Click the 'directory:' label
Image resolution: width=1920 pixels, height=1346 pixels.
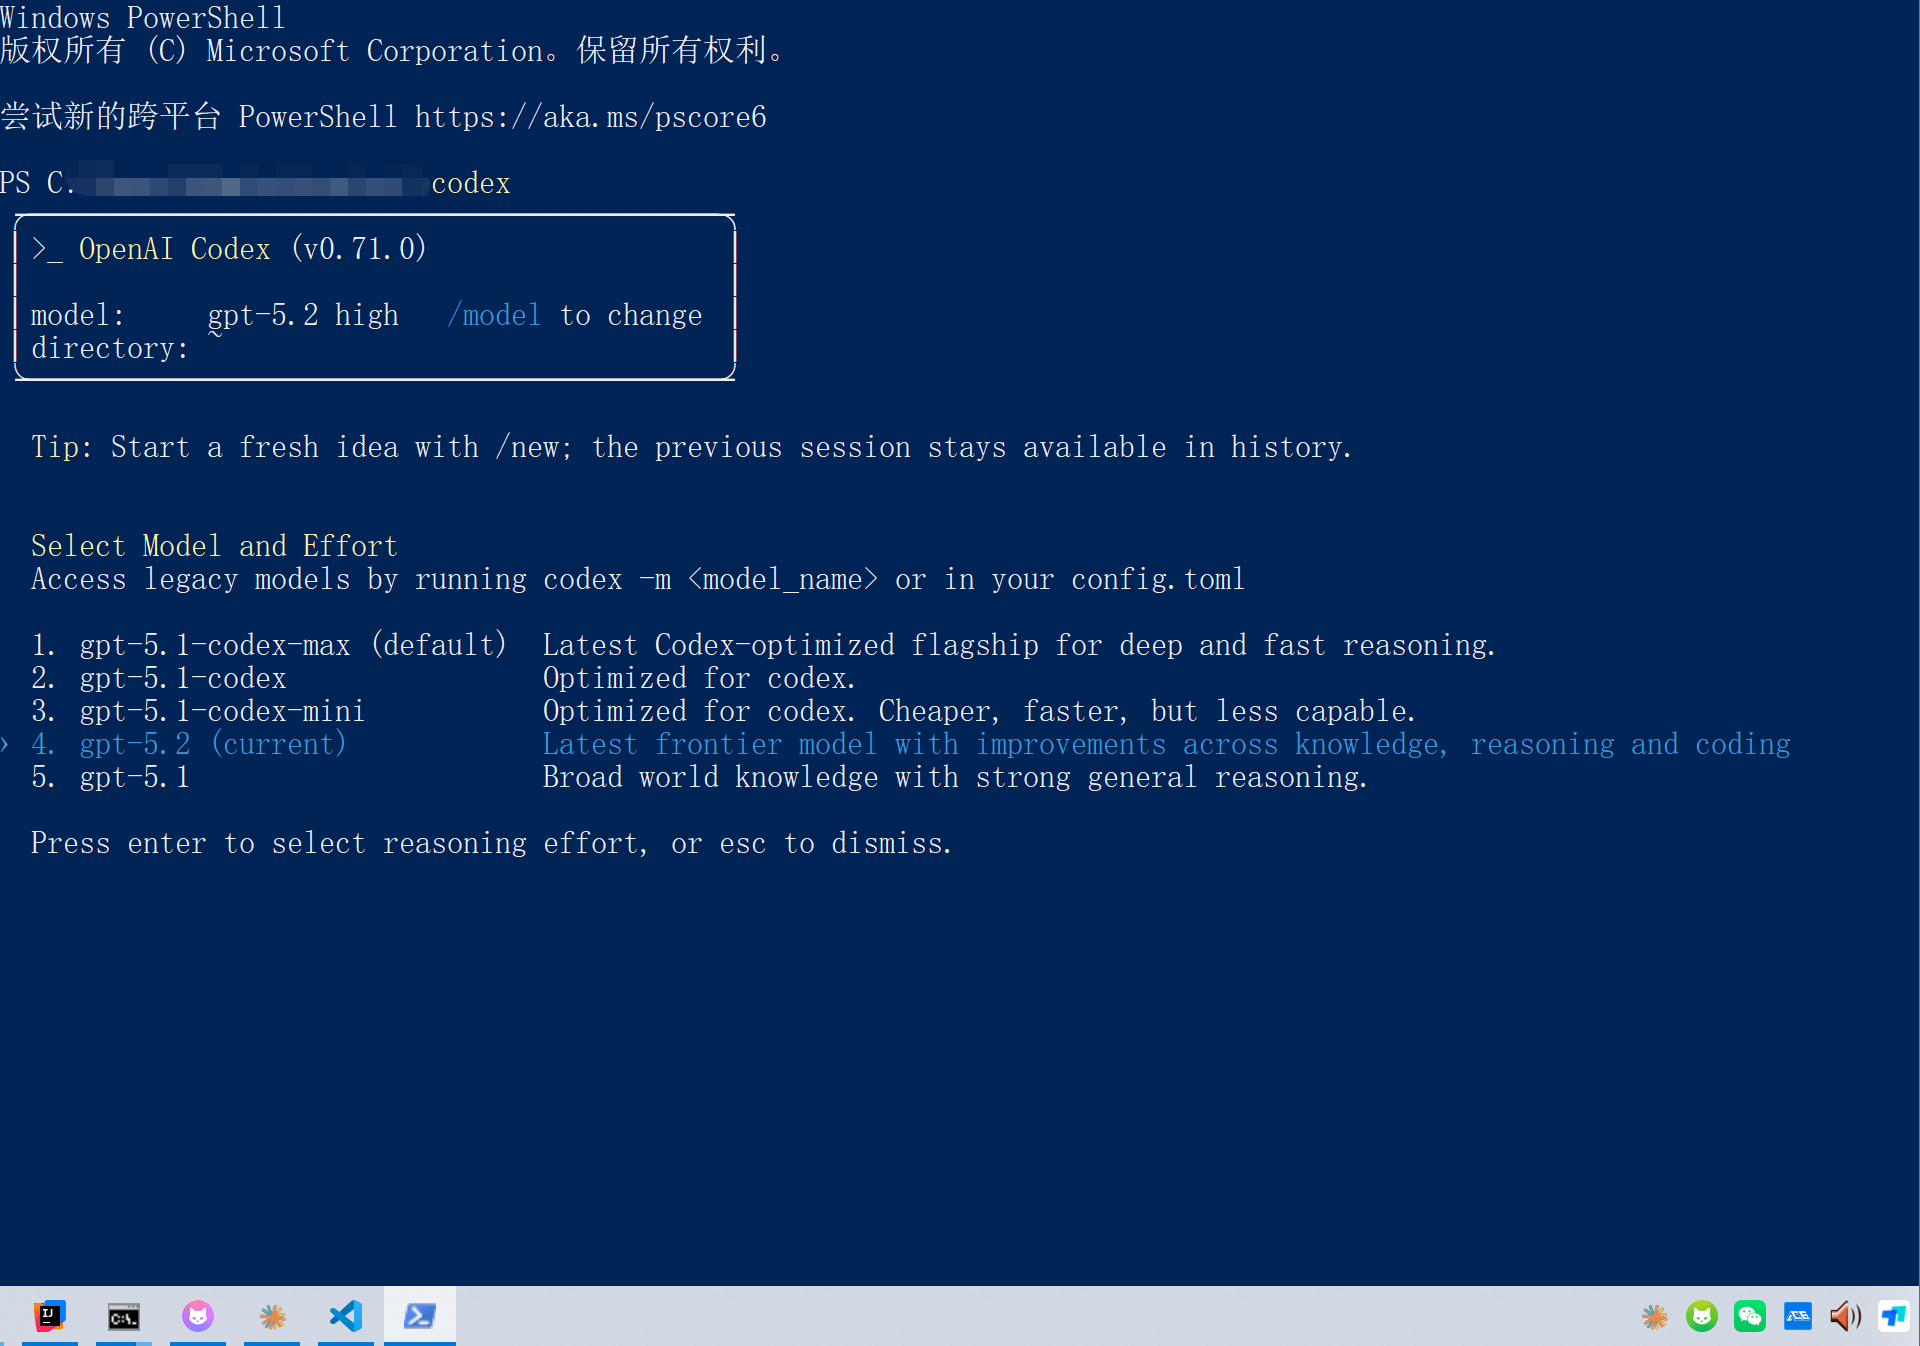pos(110,348)
